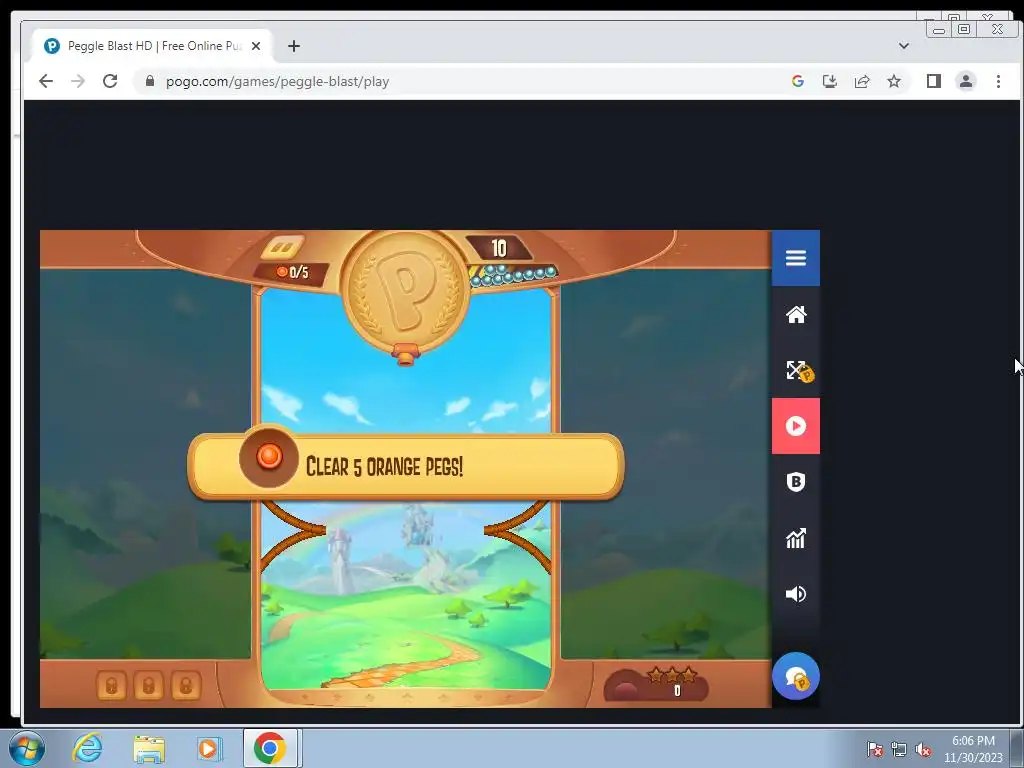This screenshot has width=1024, height=768.
Task: Mute sound with the speaker icon
Action: click(795, 594)
